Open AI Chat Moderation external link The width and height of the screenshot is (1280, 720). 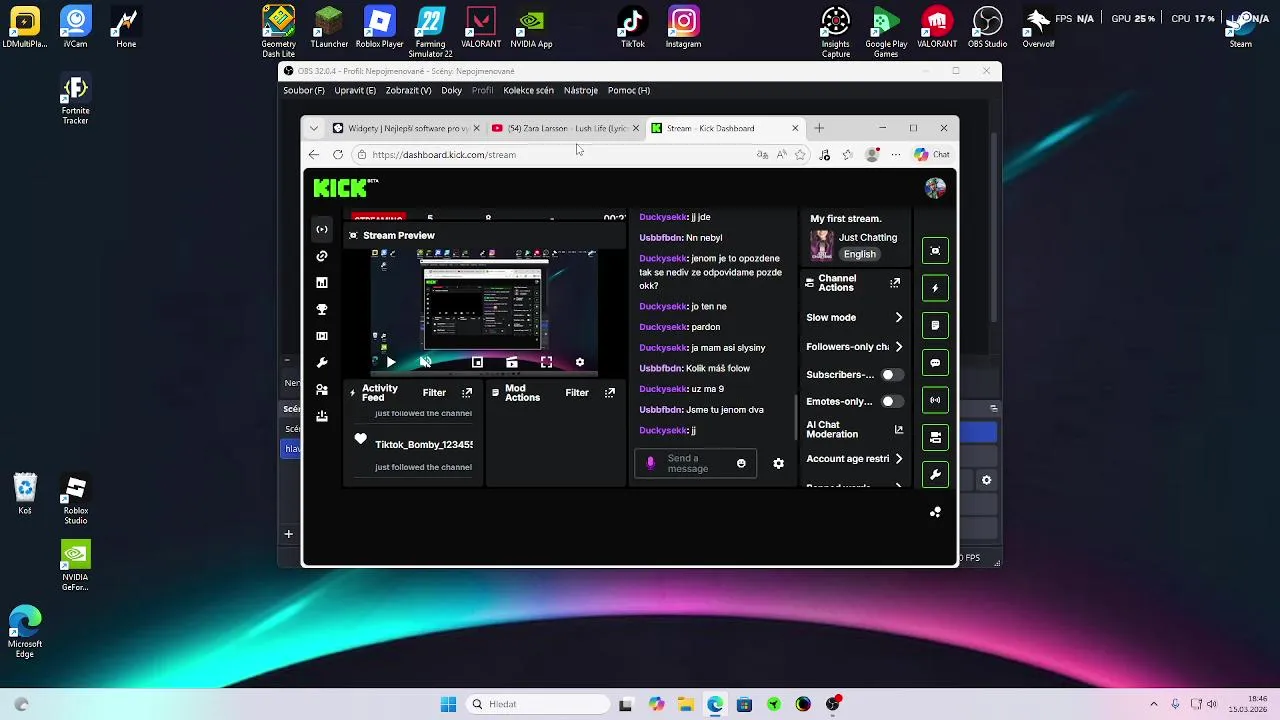898,430
